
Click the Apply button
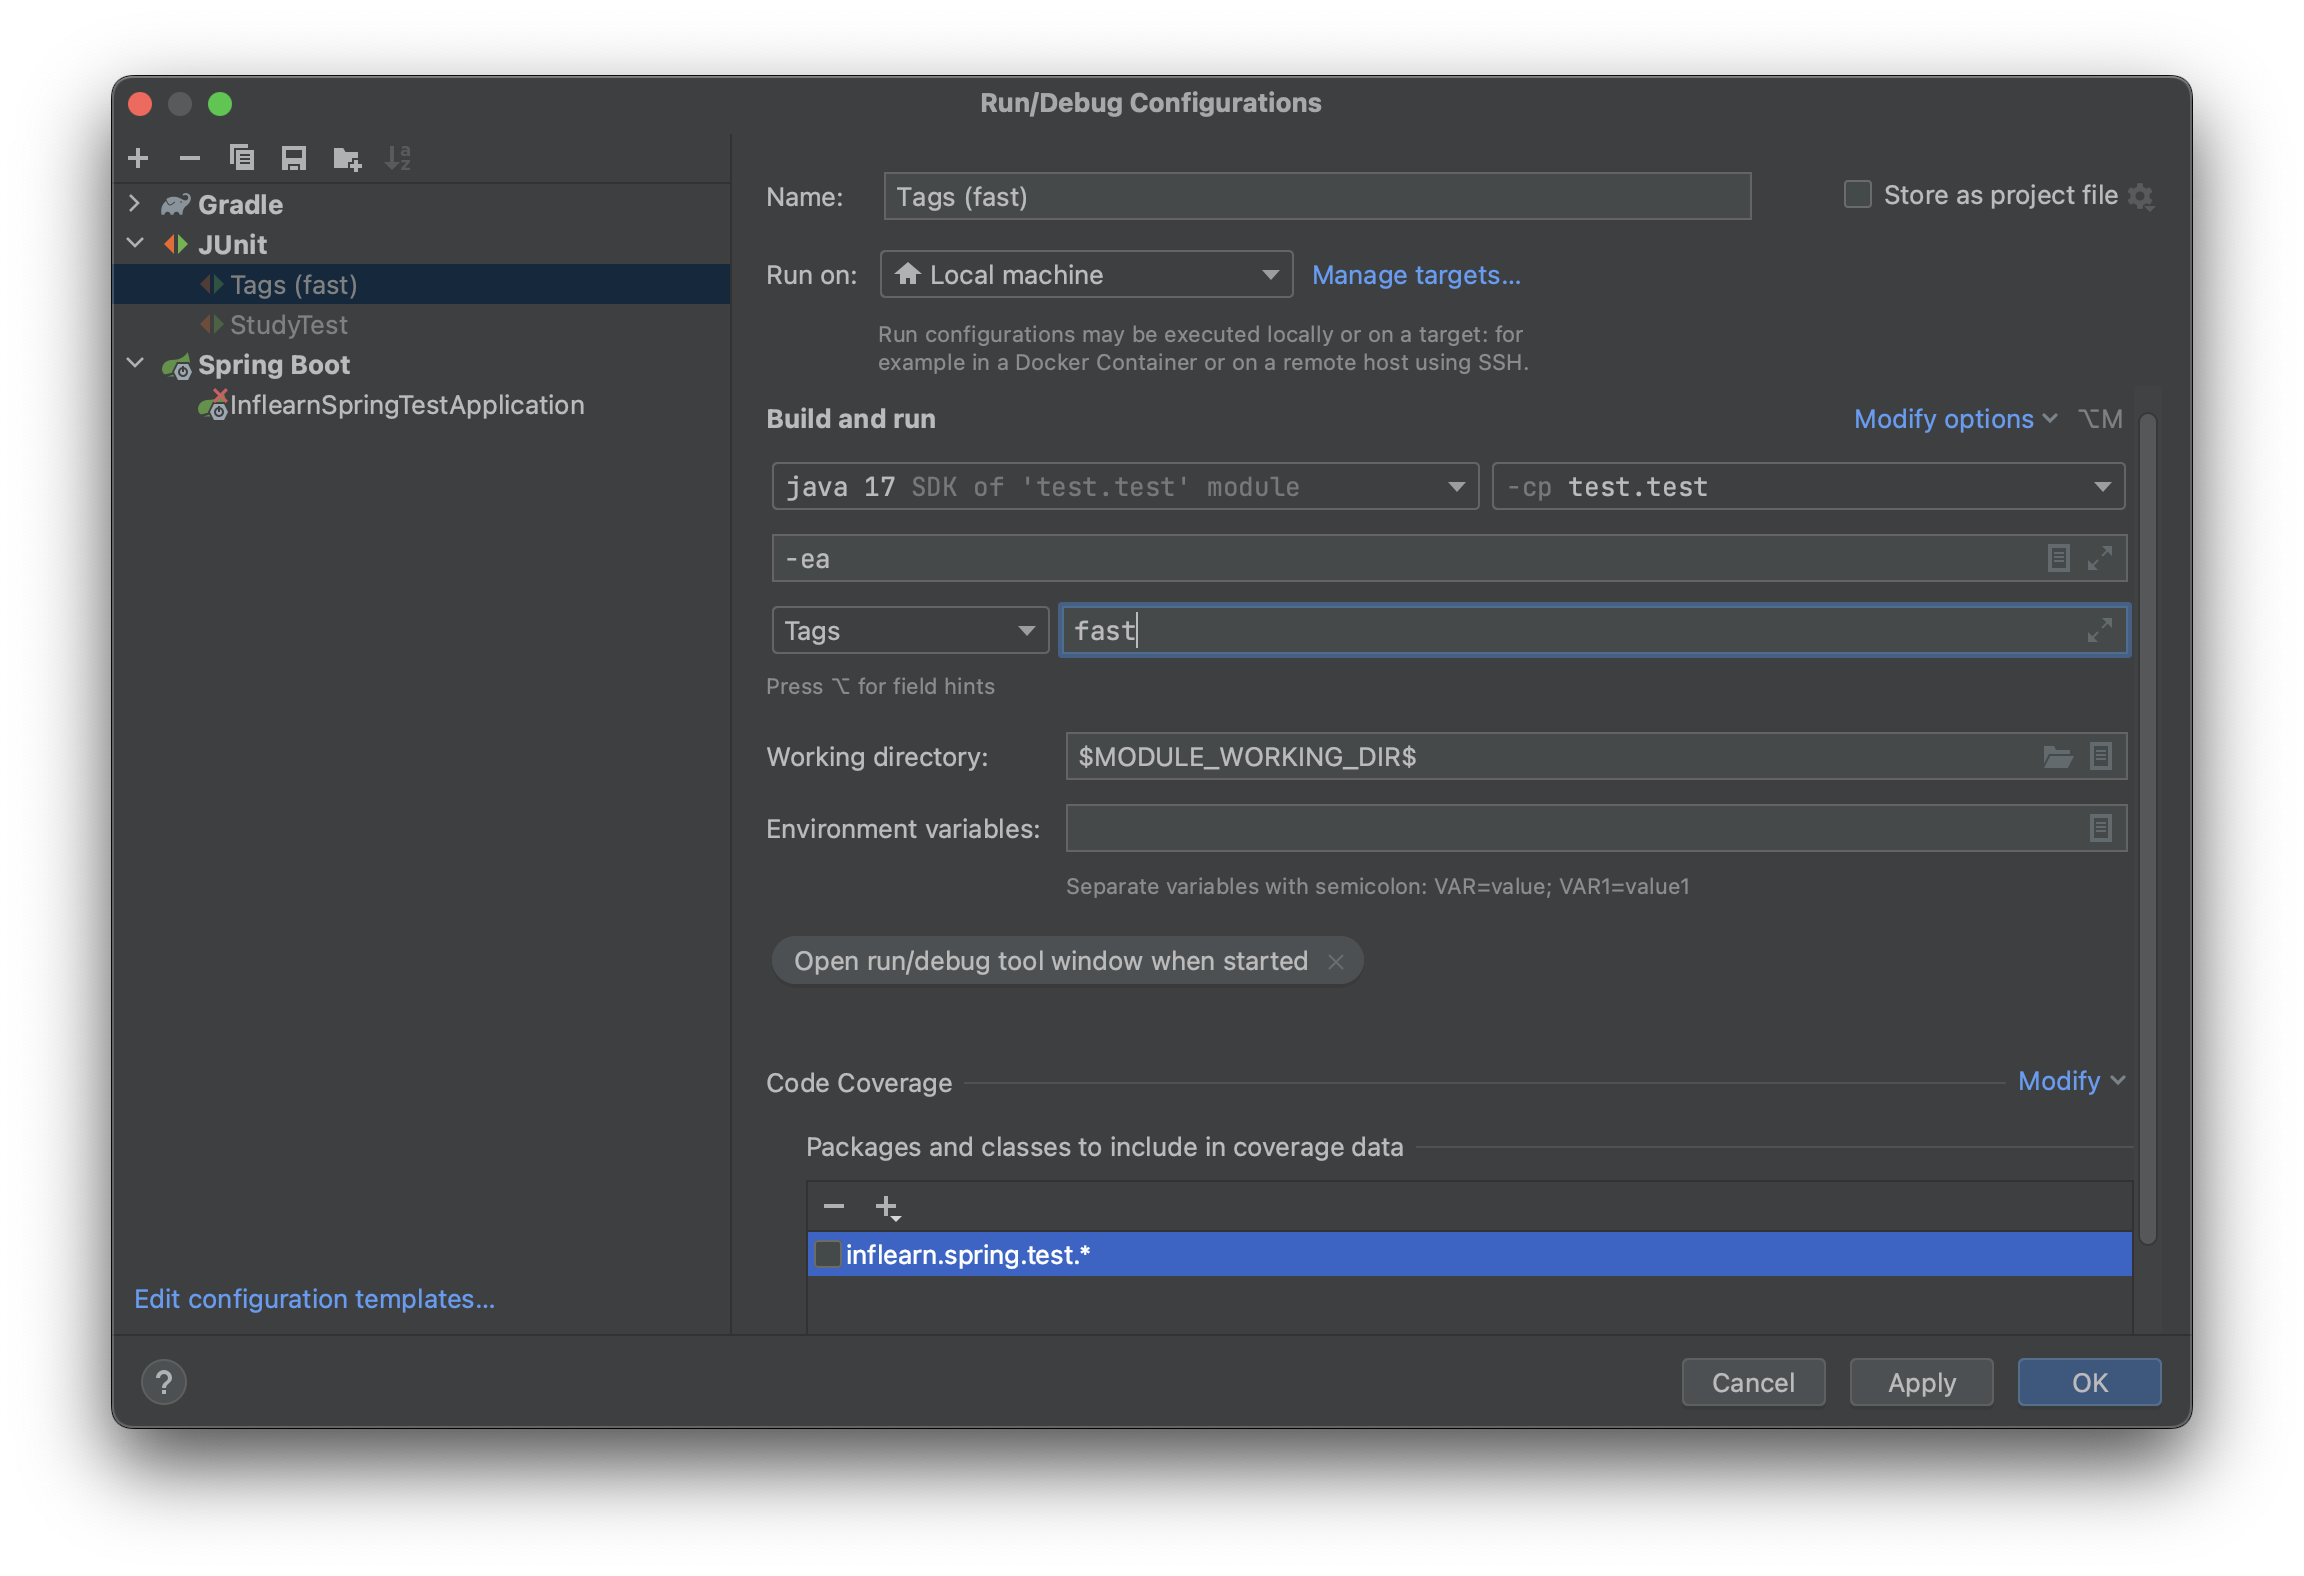pos(1921,1382)
